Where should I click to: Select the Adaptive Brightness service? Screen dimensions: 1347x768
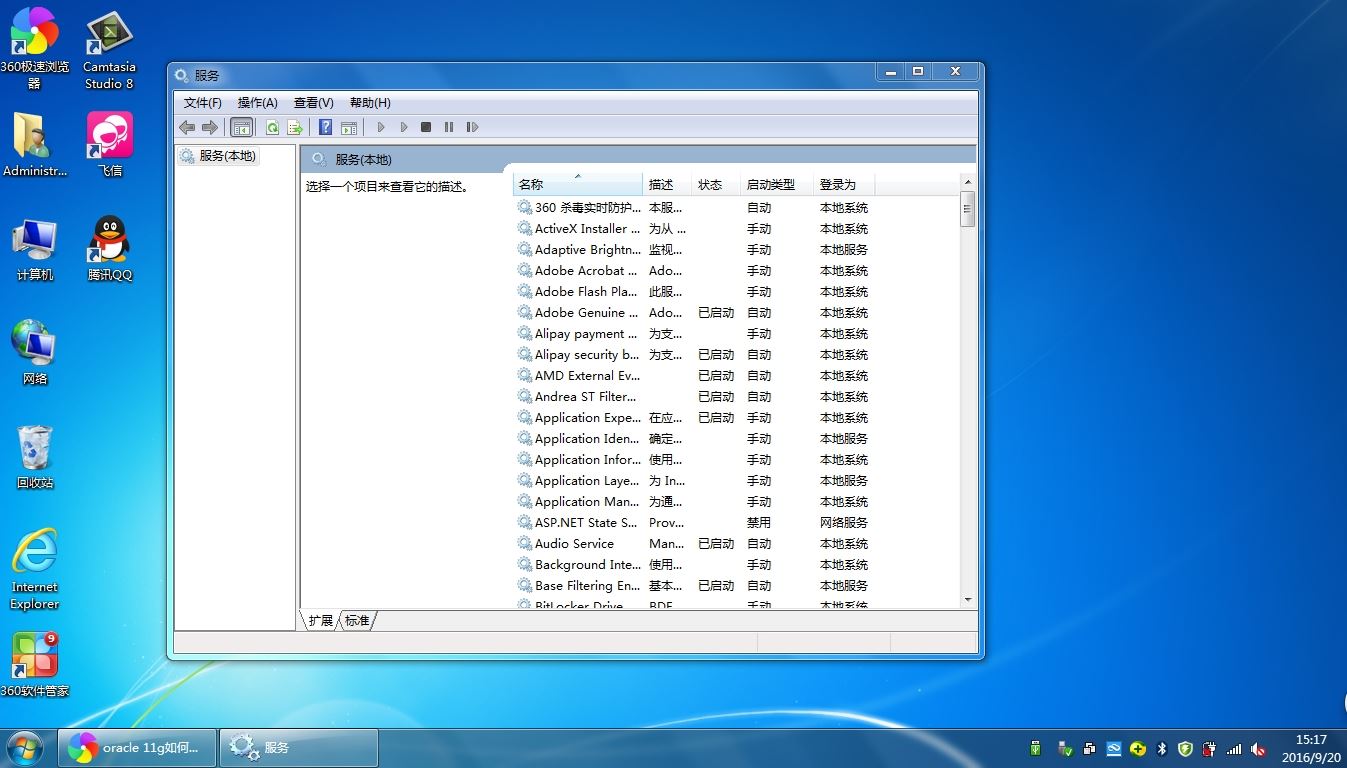[693, 250]
